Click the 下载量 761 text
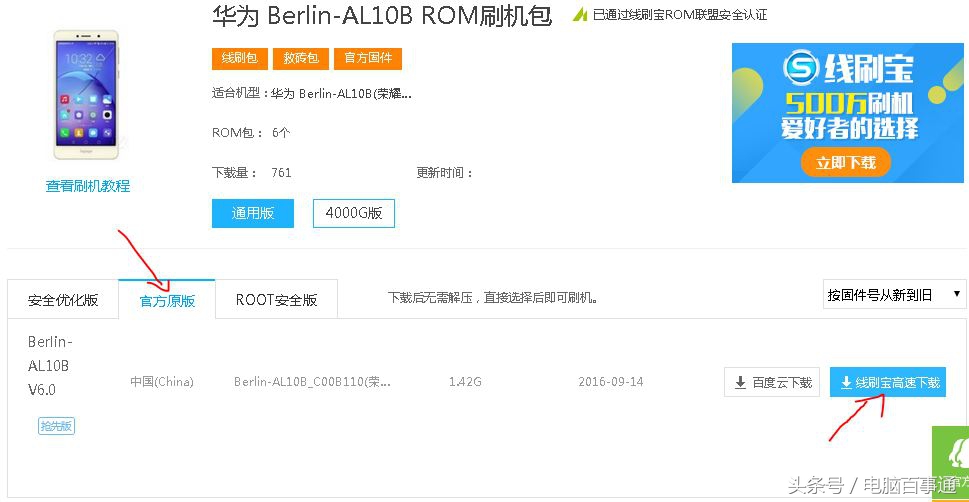The width and height of the screenshot is (969, 502). point(252,172)
